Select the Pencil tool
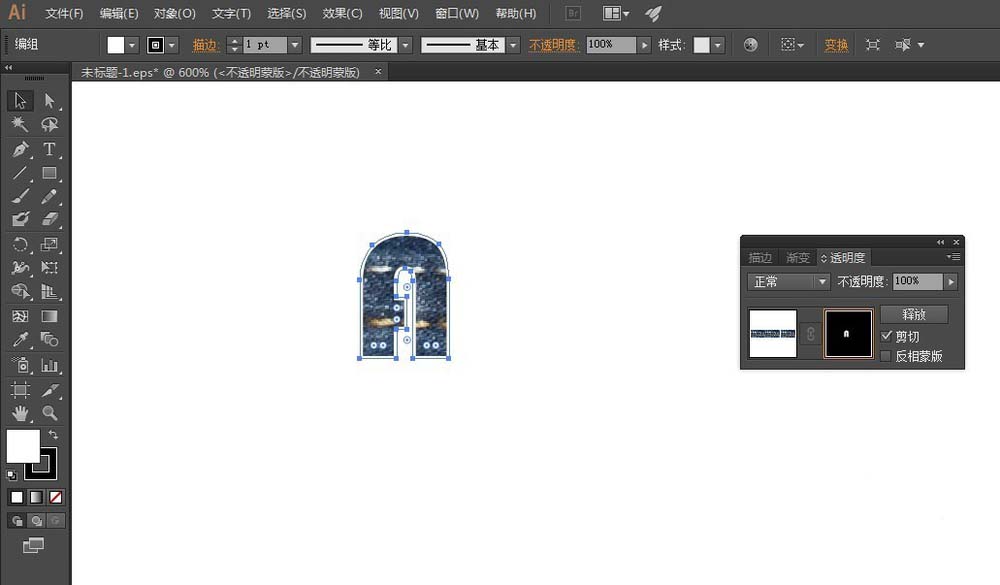 click(x=49, y=196)
